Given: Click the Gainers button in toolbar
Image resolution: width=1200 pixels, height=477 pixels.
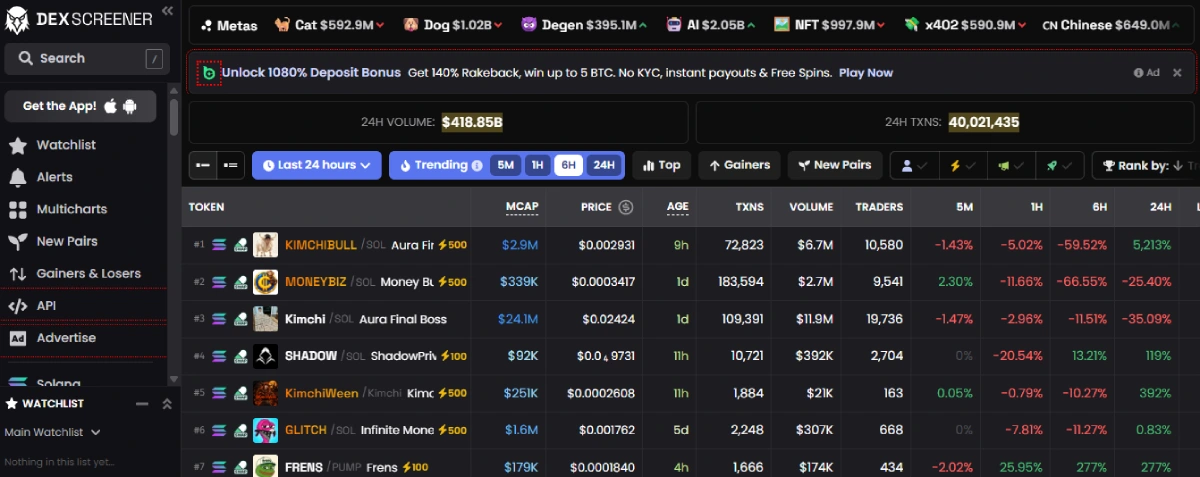Looking at the screenshot, I should point(739,165).
